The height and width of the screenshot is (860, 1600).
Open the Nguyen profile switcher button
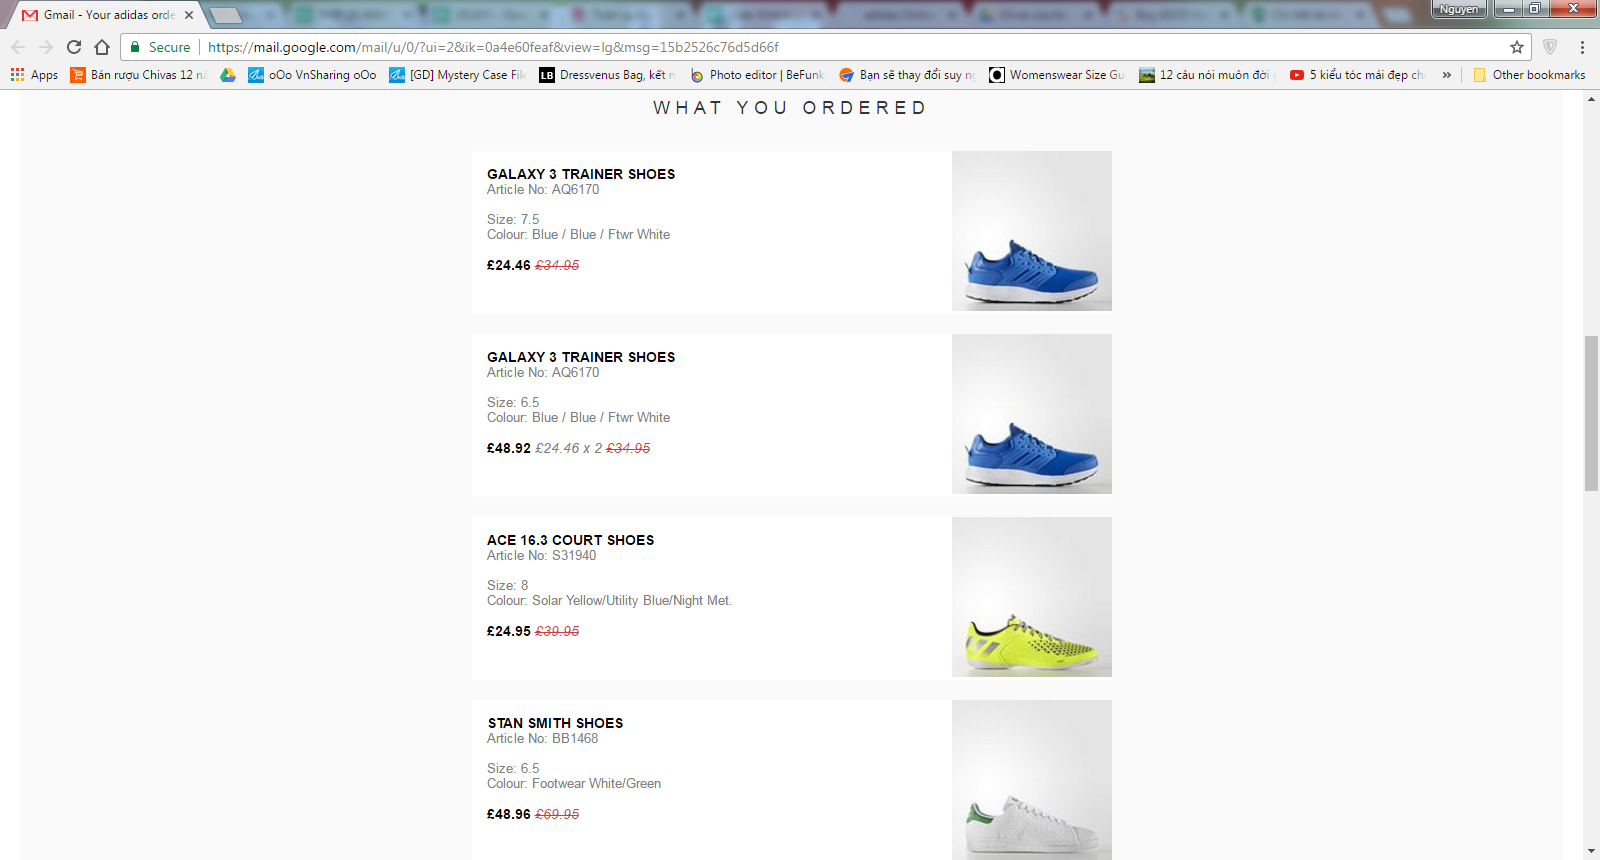[1459, 9]
